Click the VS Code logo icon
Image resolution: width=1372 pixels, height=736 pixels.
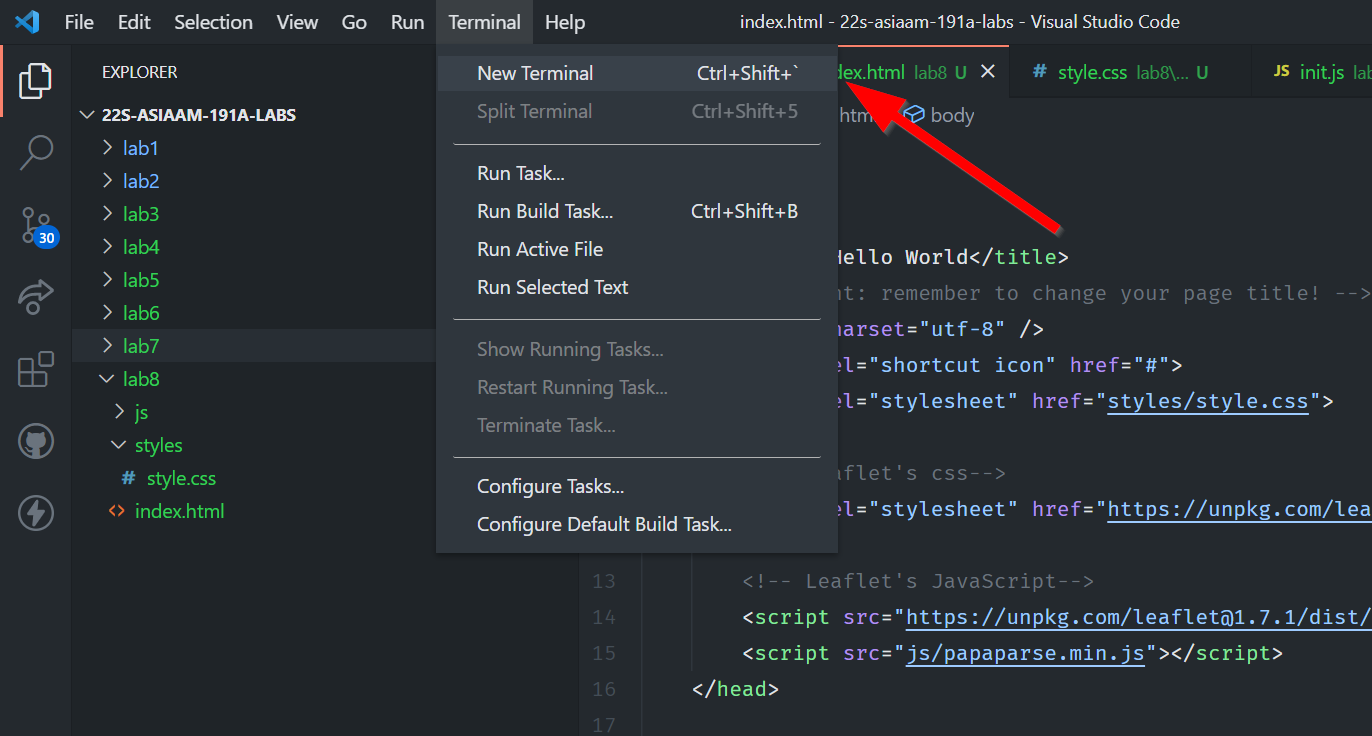click(27, 22)
